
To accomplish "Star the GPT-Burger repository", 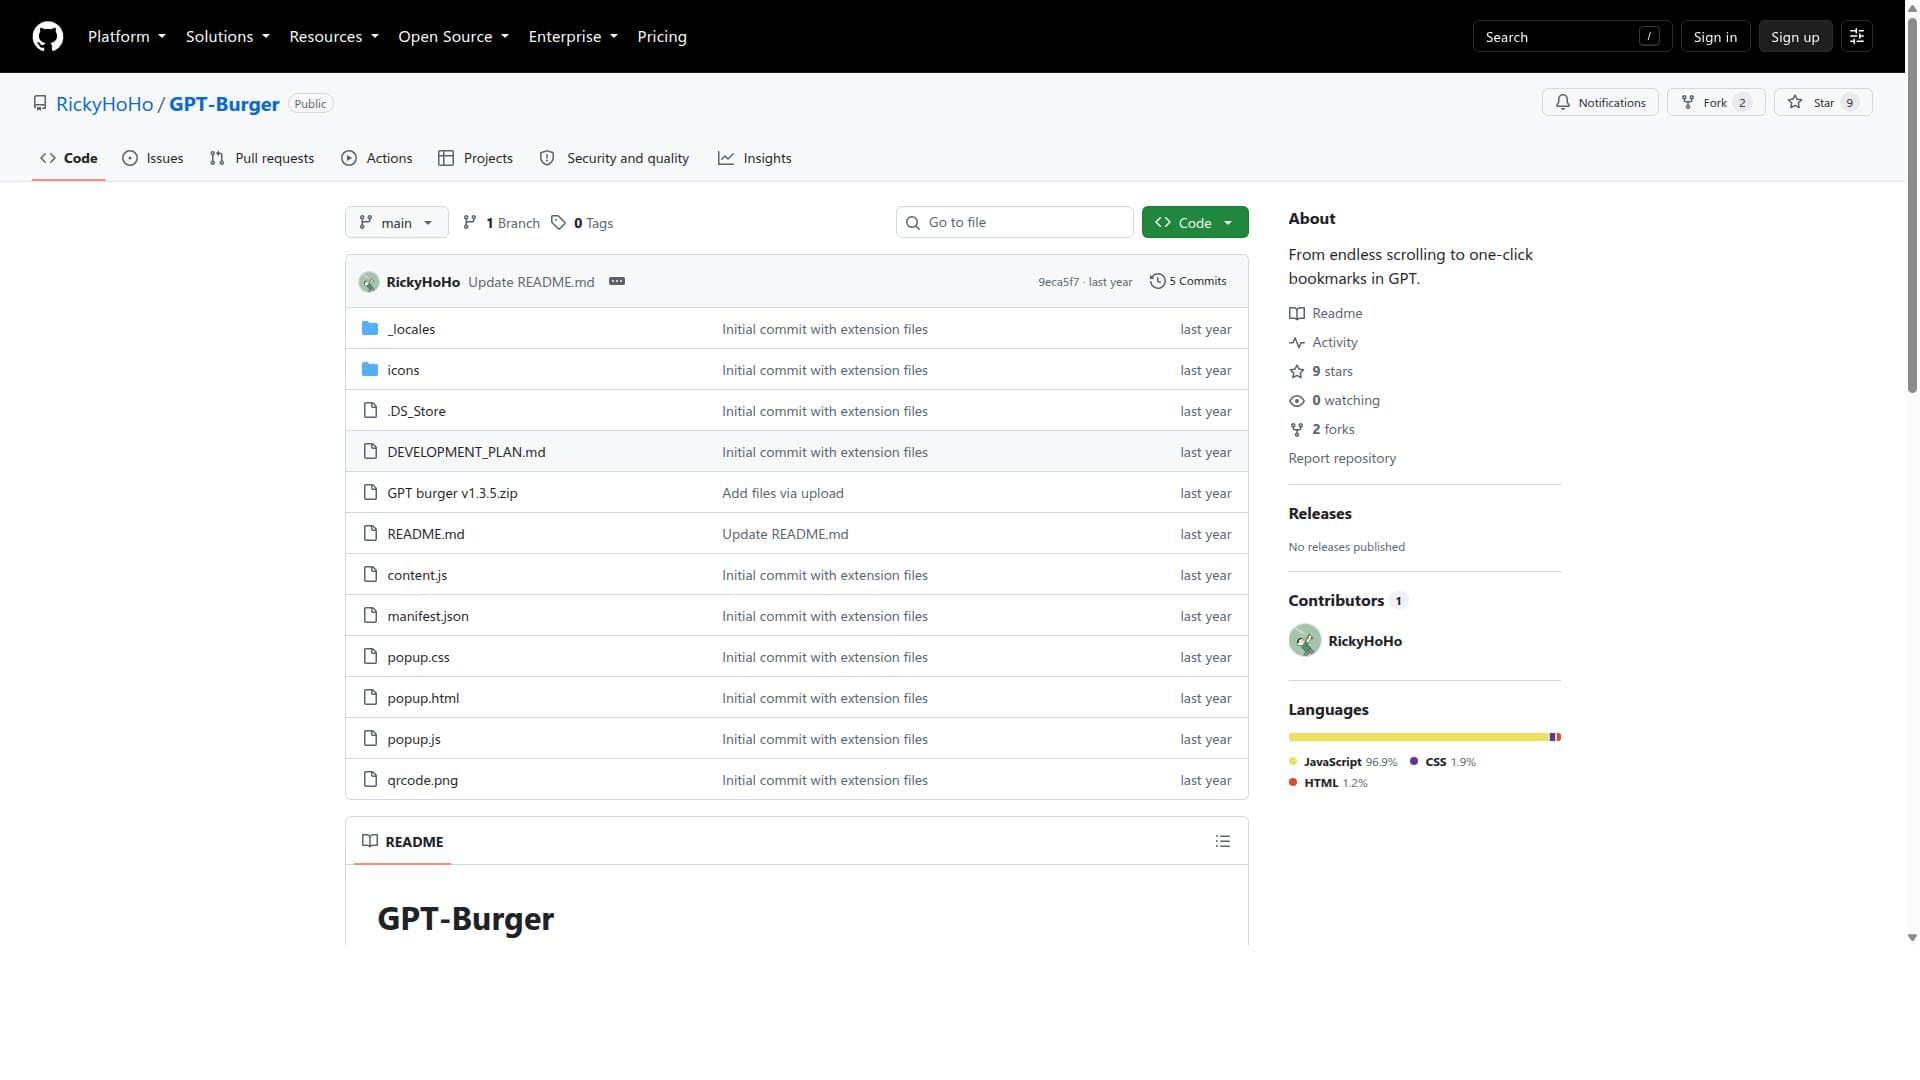I will 1823,103.
